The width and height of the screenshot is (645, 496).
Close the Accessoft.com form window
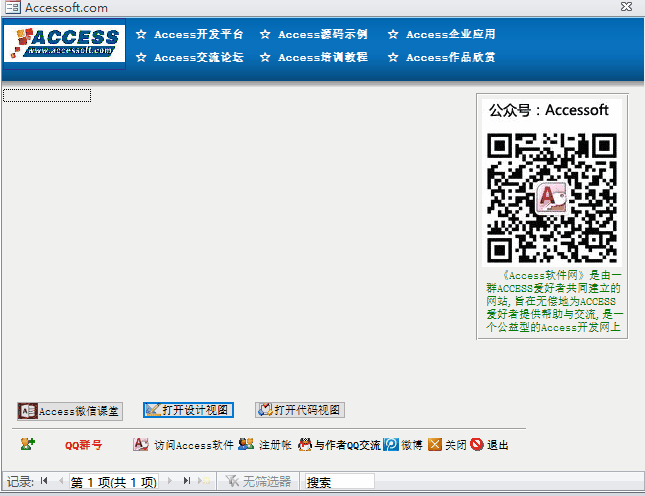(626, 7)
